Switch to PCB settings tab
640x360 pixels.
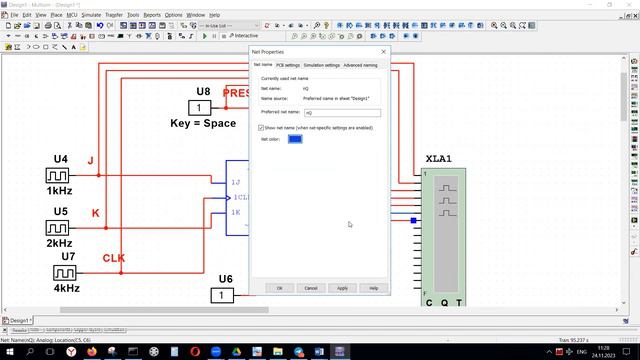[x=288, y=65]
